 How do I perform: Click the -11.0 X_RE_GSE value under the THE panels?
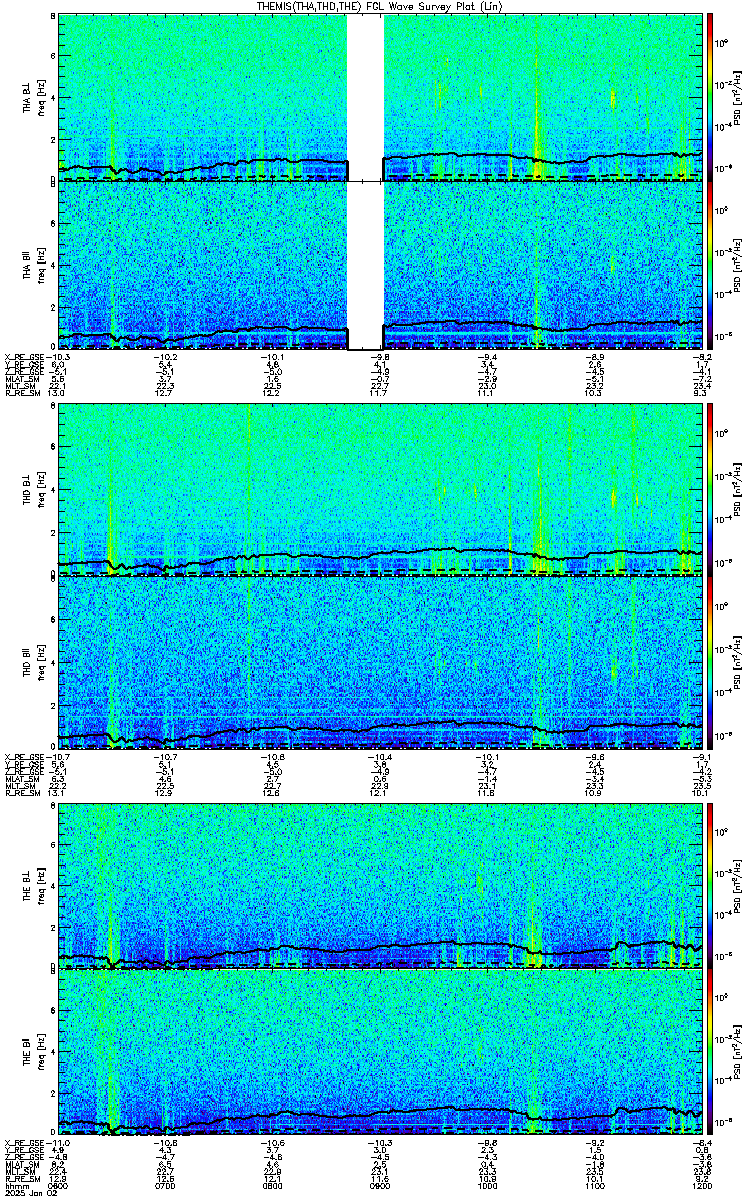pos(59,1144)
